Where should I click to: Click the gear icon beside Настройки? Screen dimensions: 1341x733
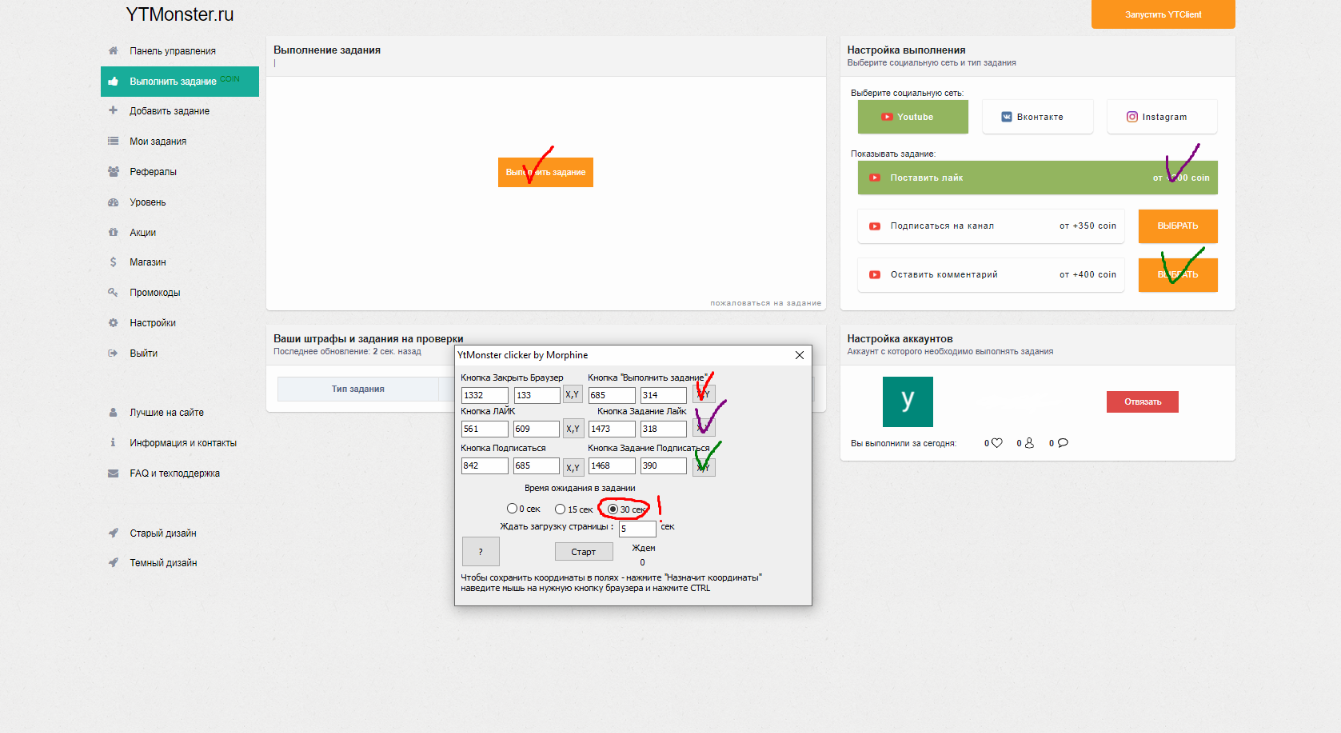(113, 323)
